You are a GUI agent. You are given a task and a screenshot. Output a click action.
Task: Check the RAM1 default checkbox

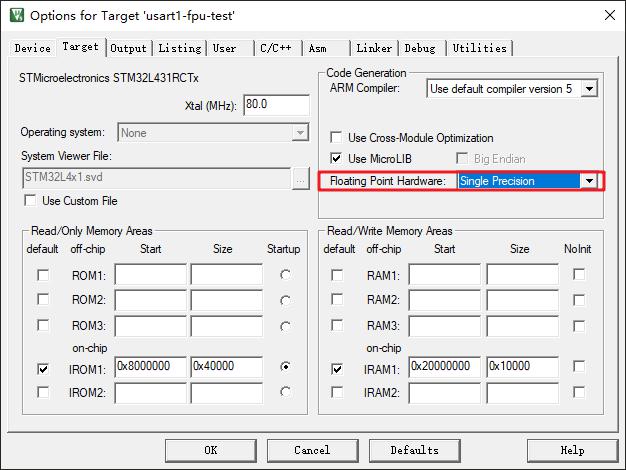[337, 275]
